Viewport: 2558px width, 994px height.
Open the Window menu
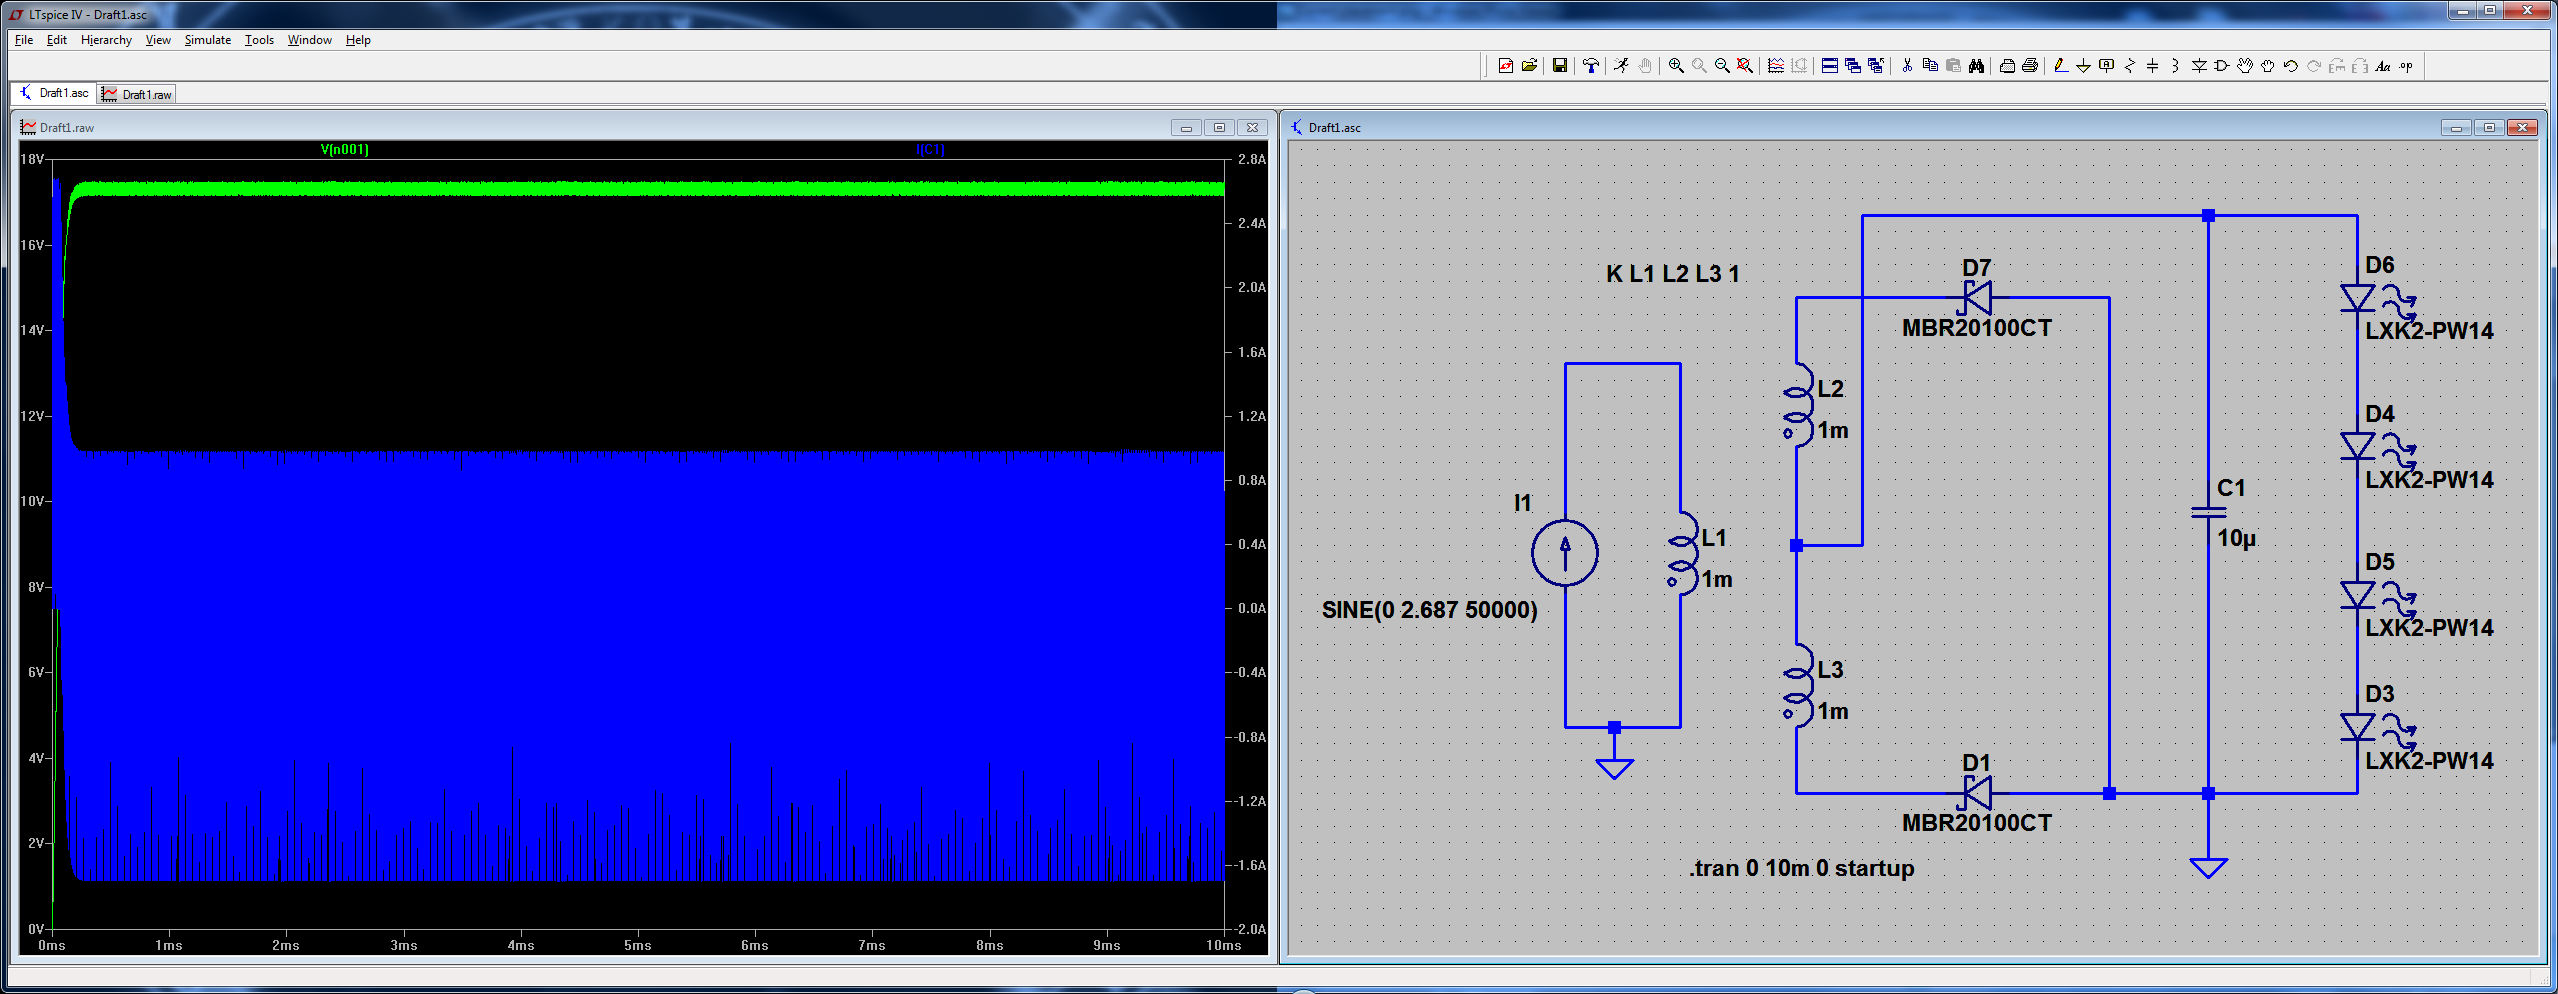(310, 40)
